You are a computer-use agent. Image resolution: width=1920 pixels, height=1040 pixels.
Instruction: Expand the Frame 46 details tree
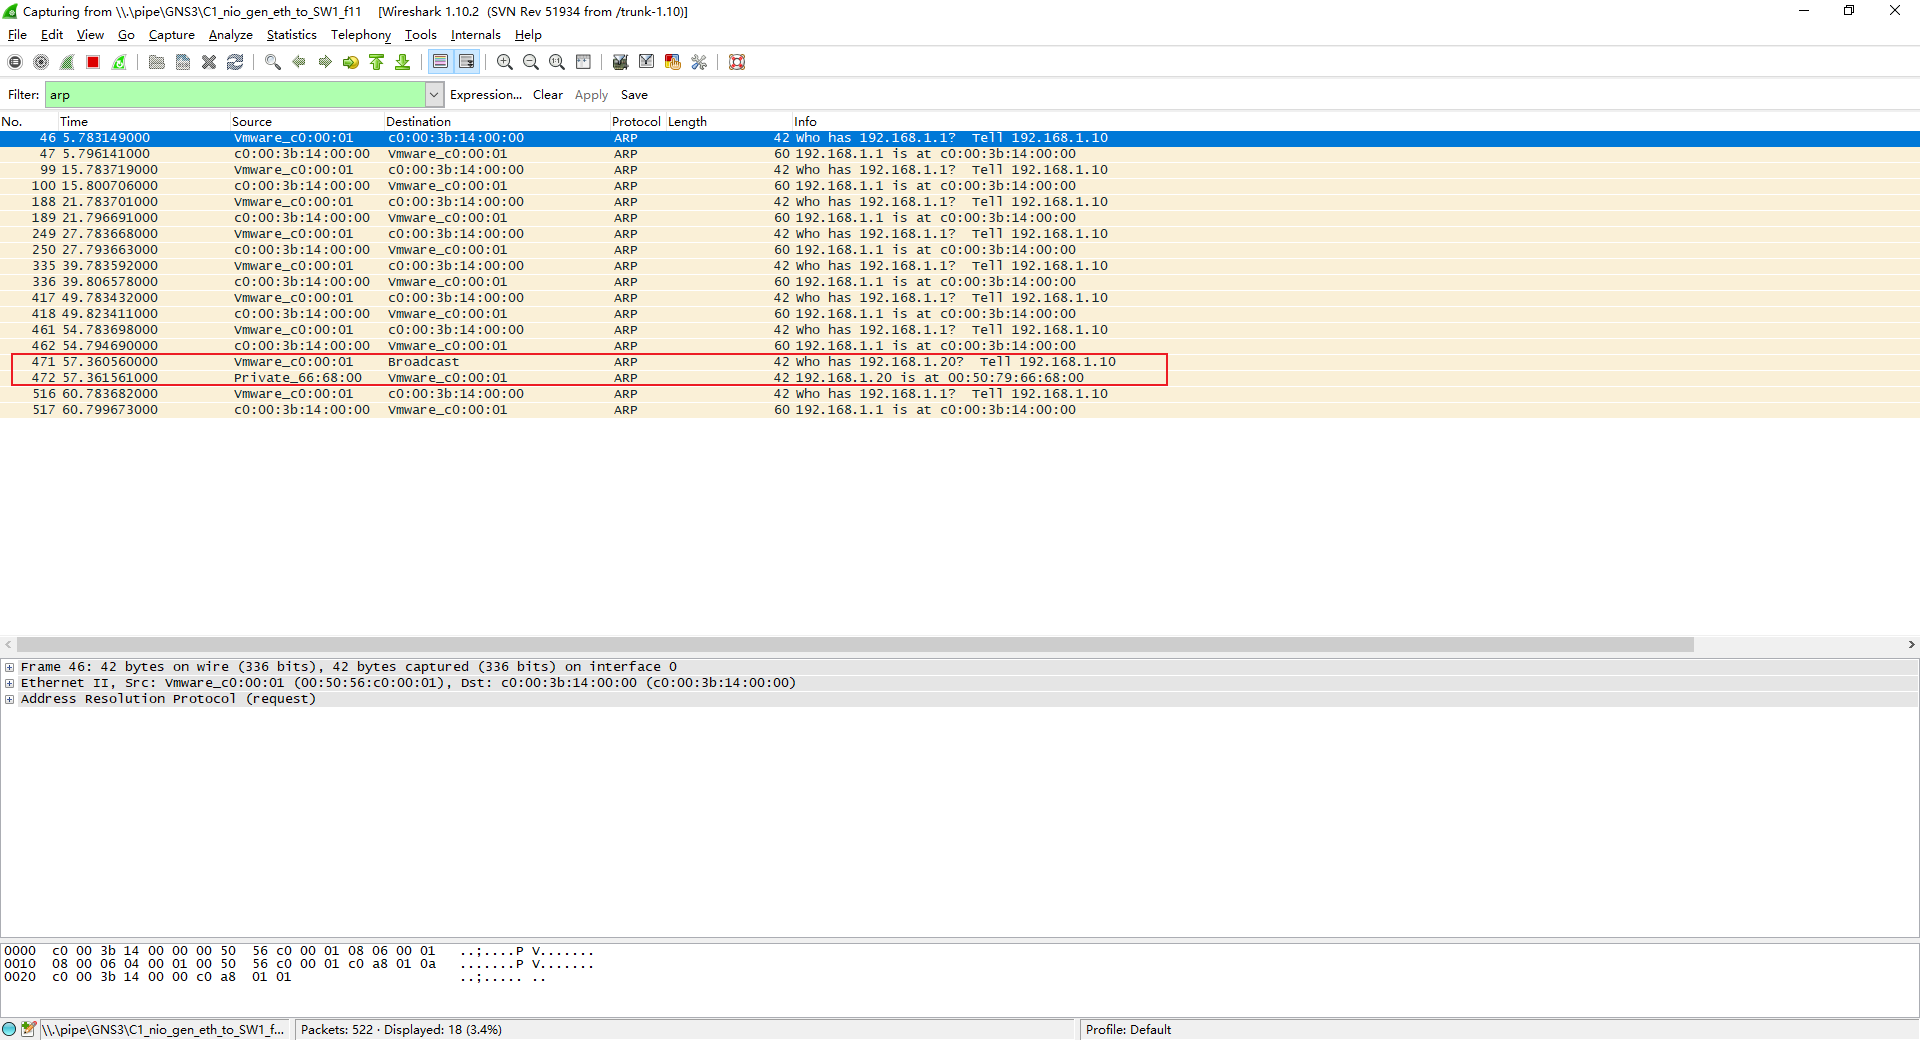(10, 667)
